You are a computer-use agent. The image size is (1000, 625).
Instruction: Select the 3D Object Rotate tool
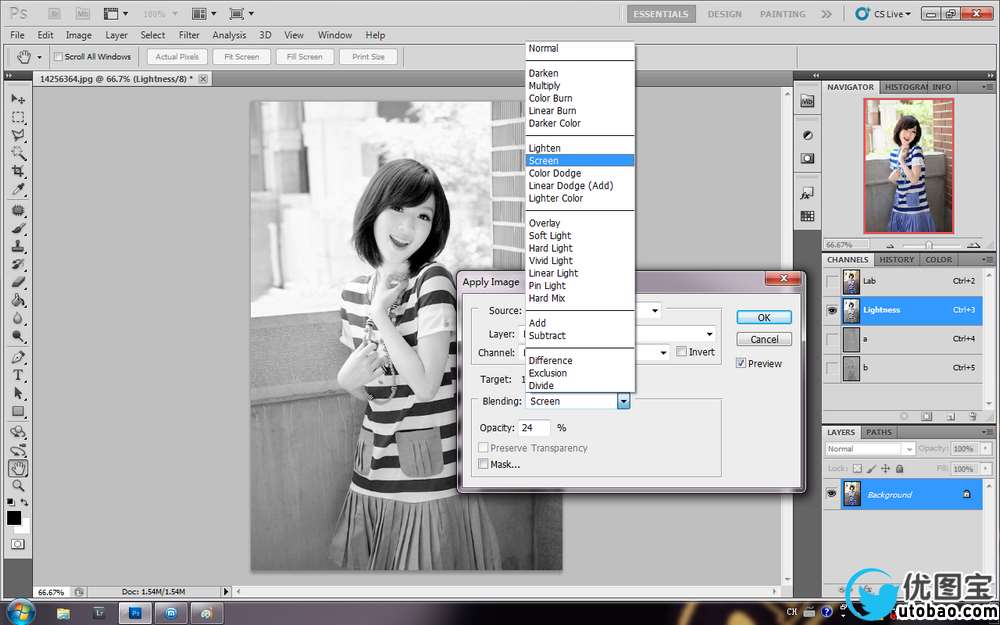click(18, 432)
